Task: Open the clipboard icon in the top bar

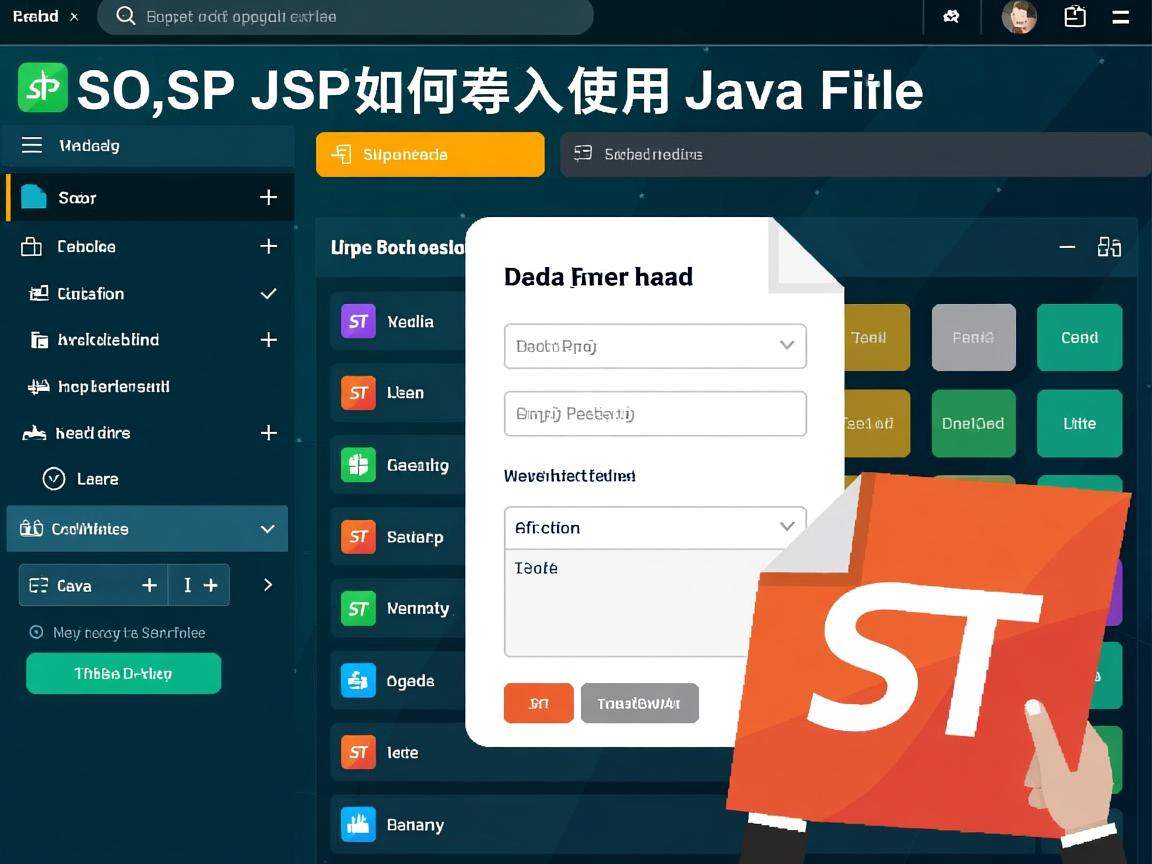Action: 1074,17
